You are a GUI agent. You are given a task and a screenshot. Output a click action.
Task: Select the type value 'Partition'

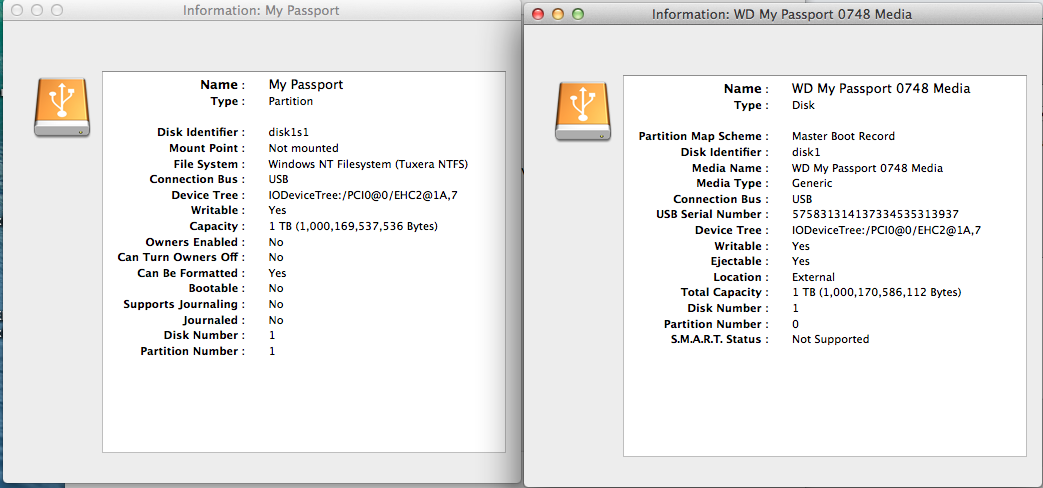pos(291,101)
